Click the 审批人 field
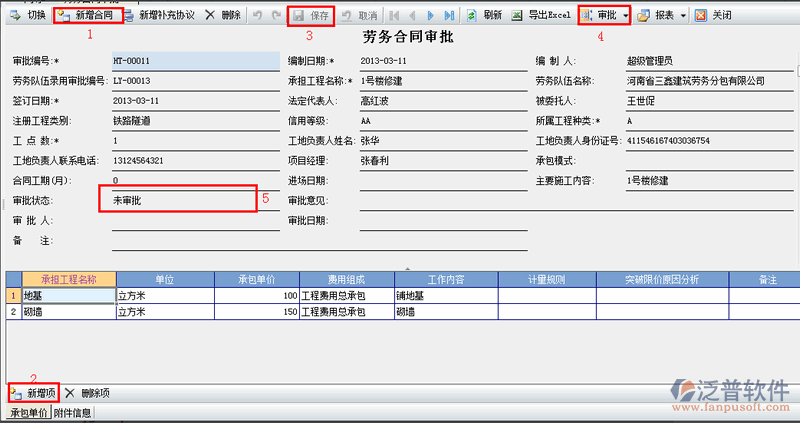Image resolution: width=800 pixels, height=423 pixels. [196, 221]
